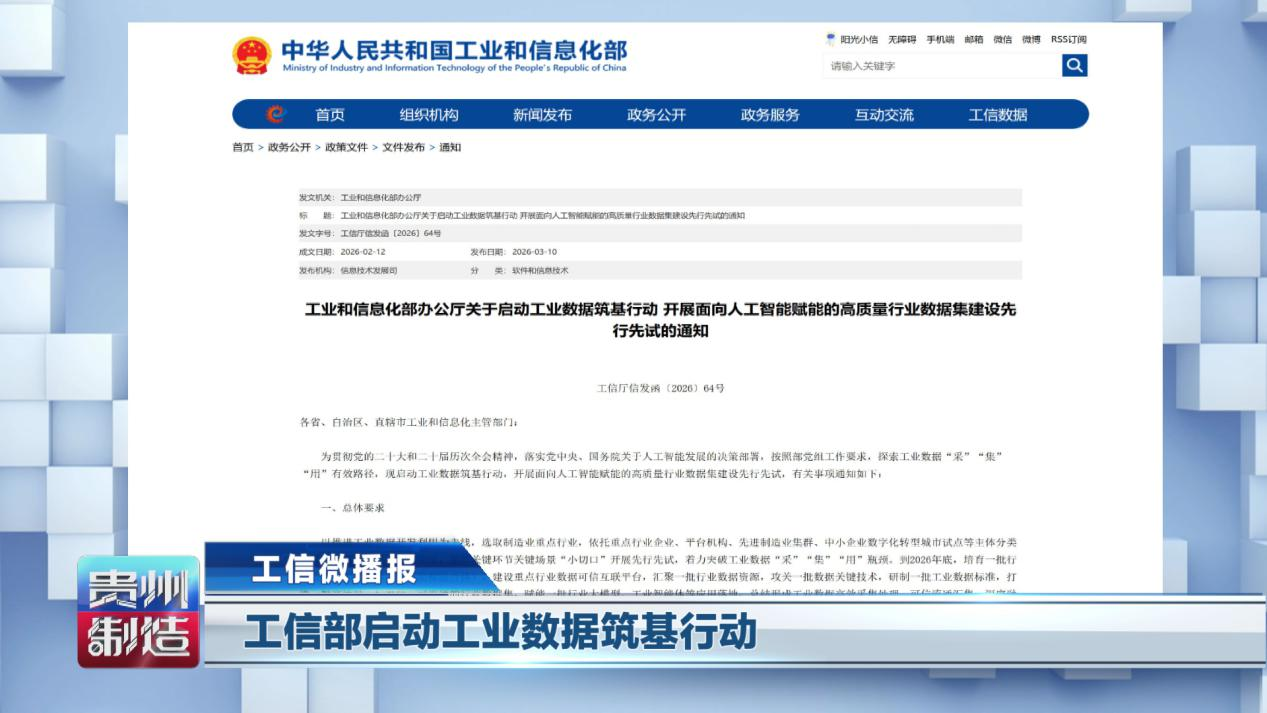Click the 邮箱 link at top

point(974,40)
